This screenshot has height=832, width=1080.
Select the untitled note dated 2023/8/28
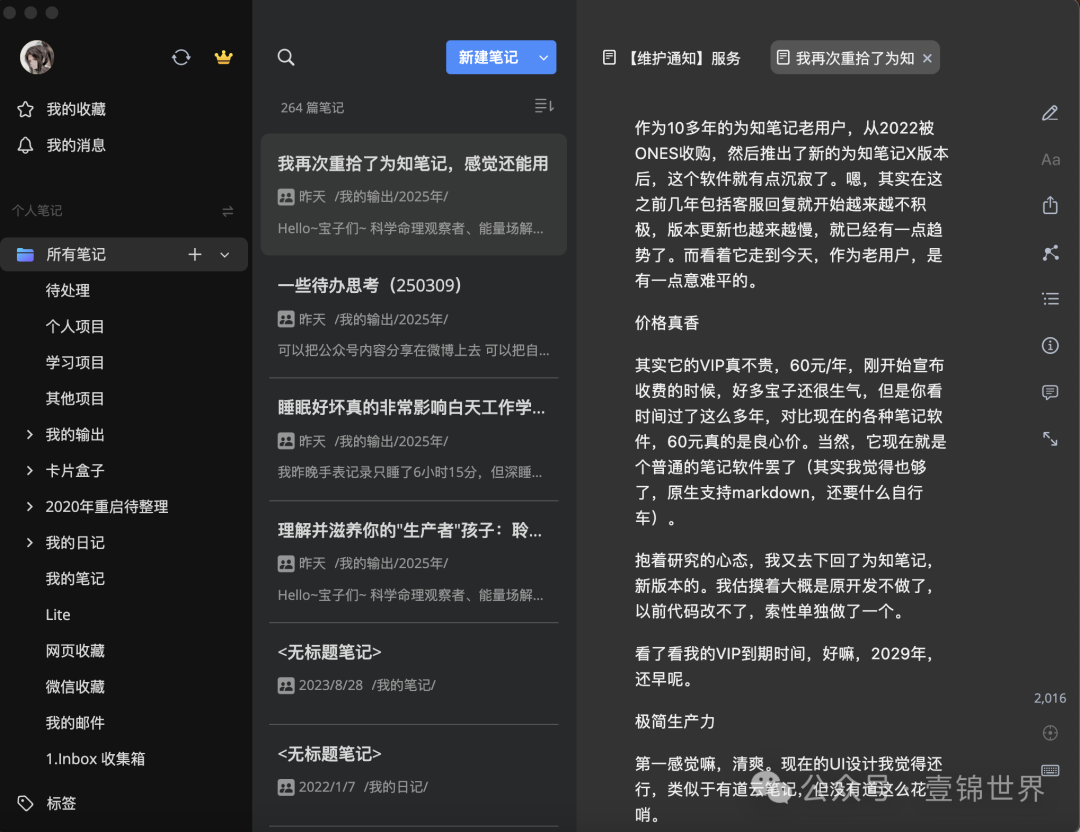(413, 674)
